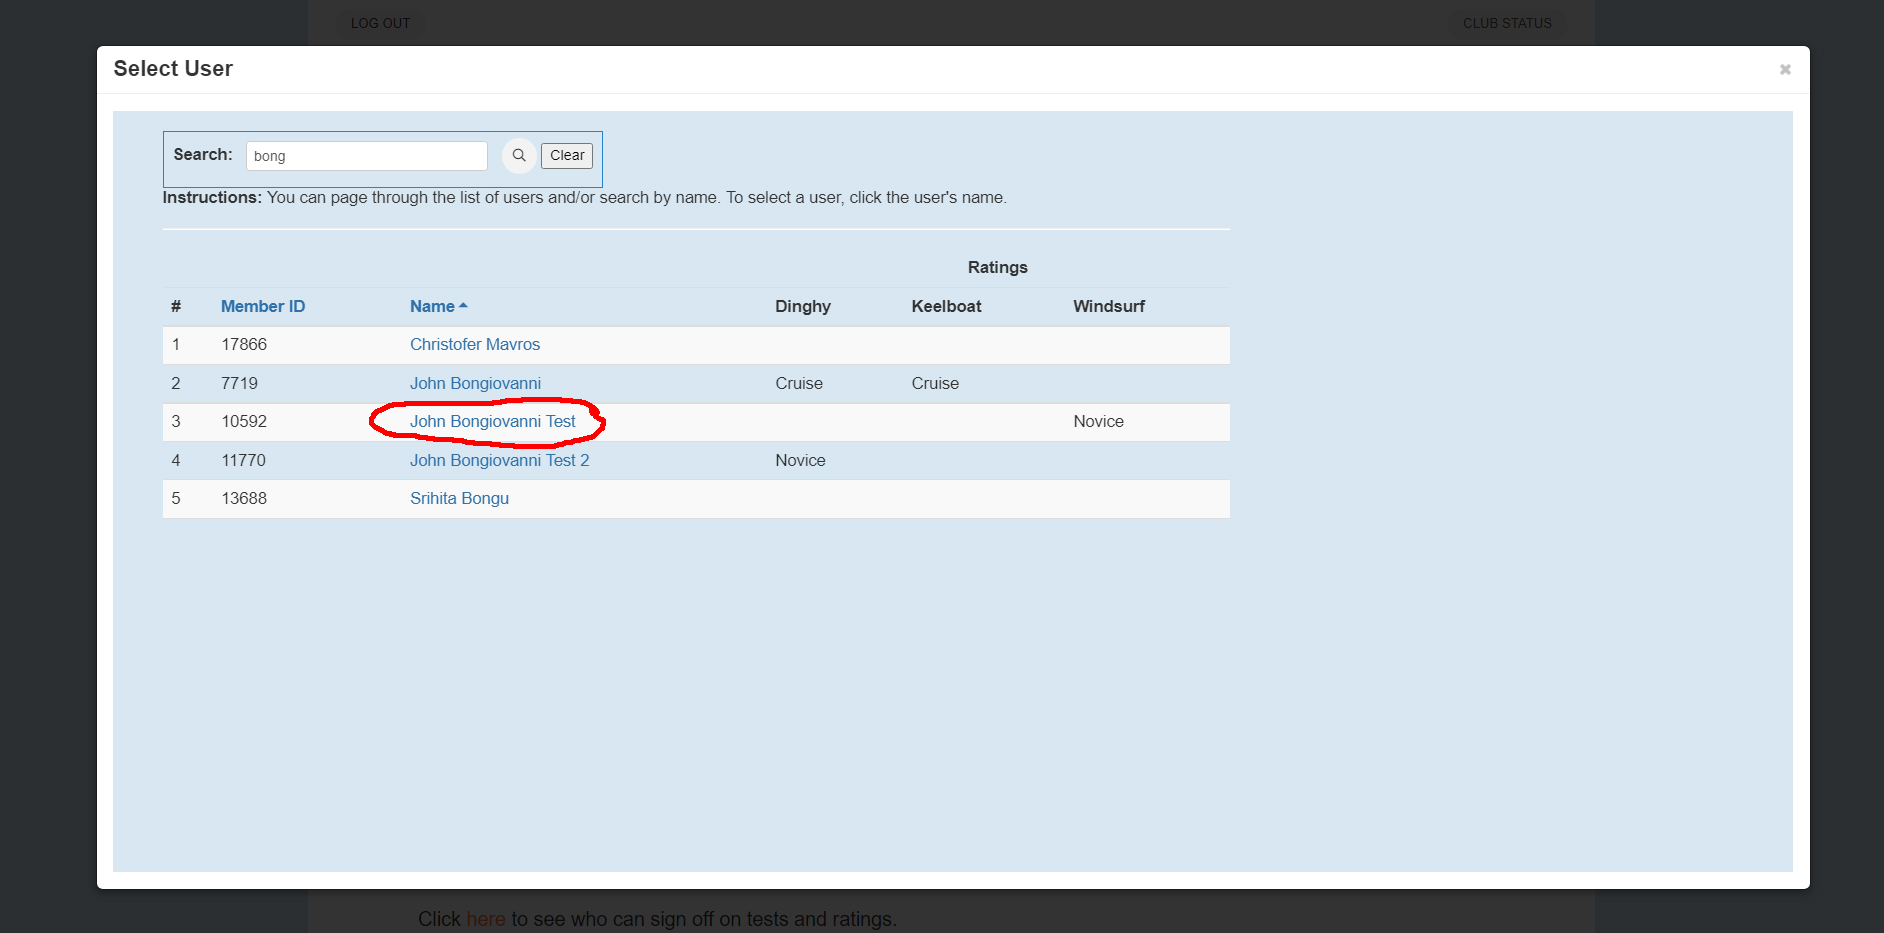Click the LOG OUT button behind dialog

(x=380, y=23)
